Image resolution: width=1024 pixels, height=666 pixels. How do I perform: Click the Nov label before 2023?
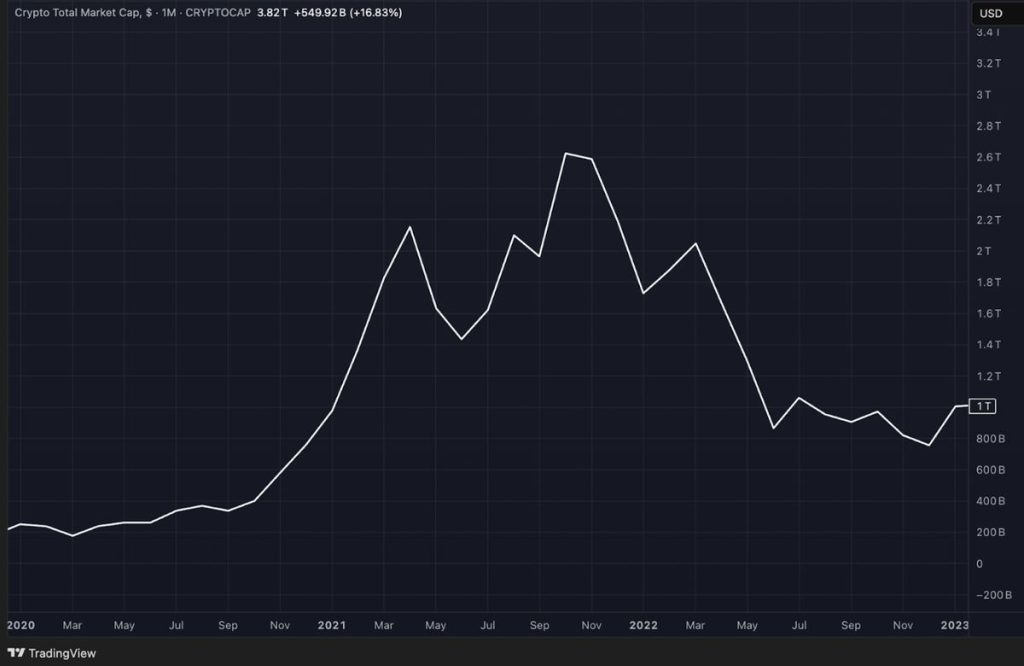[x=903, y=625]
